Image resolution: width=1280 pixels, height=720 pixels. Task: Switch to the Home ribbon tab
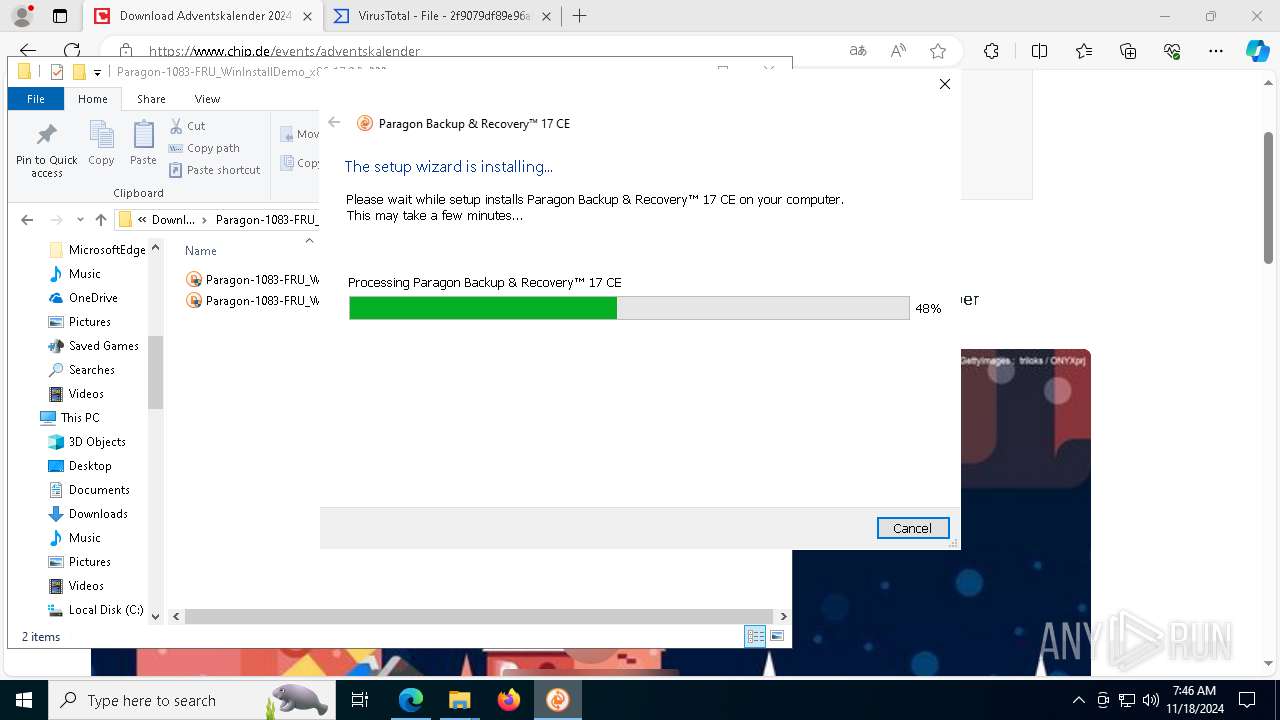[93, 99]
